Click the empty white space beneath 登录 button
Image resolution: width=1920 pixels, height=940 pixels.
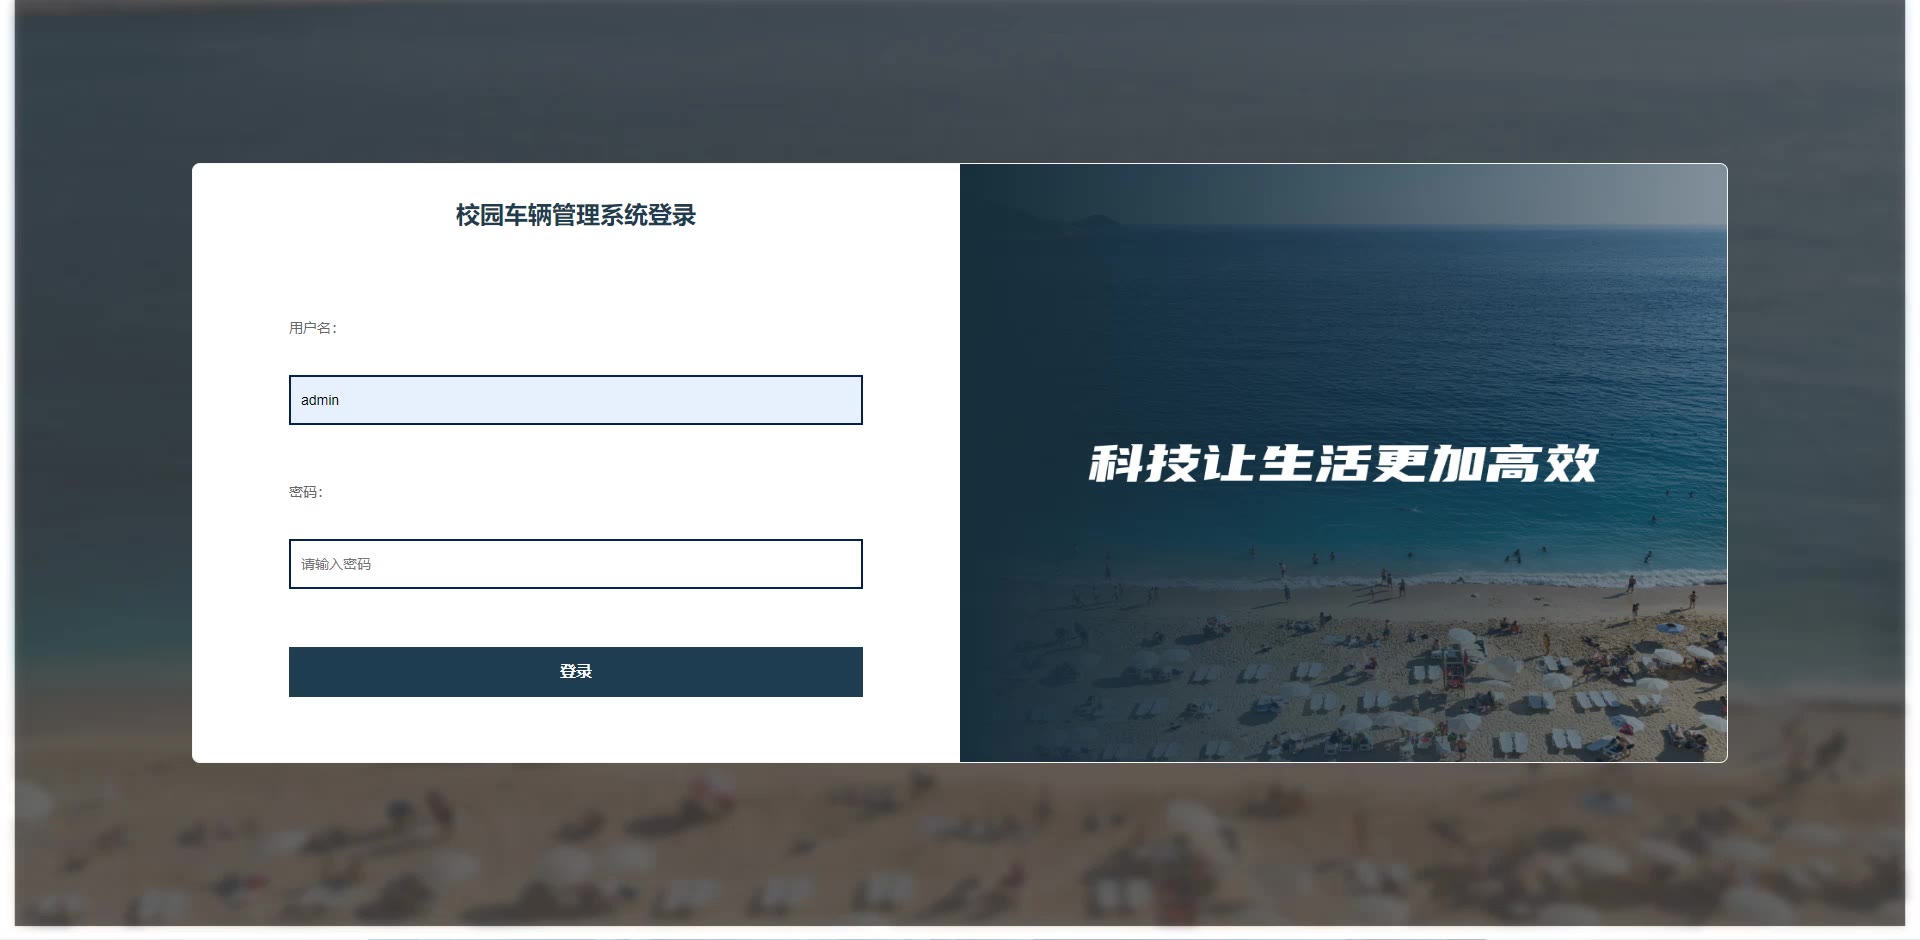[575, 730]
